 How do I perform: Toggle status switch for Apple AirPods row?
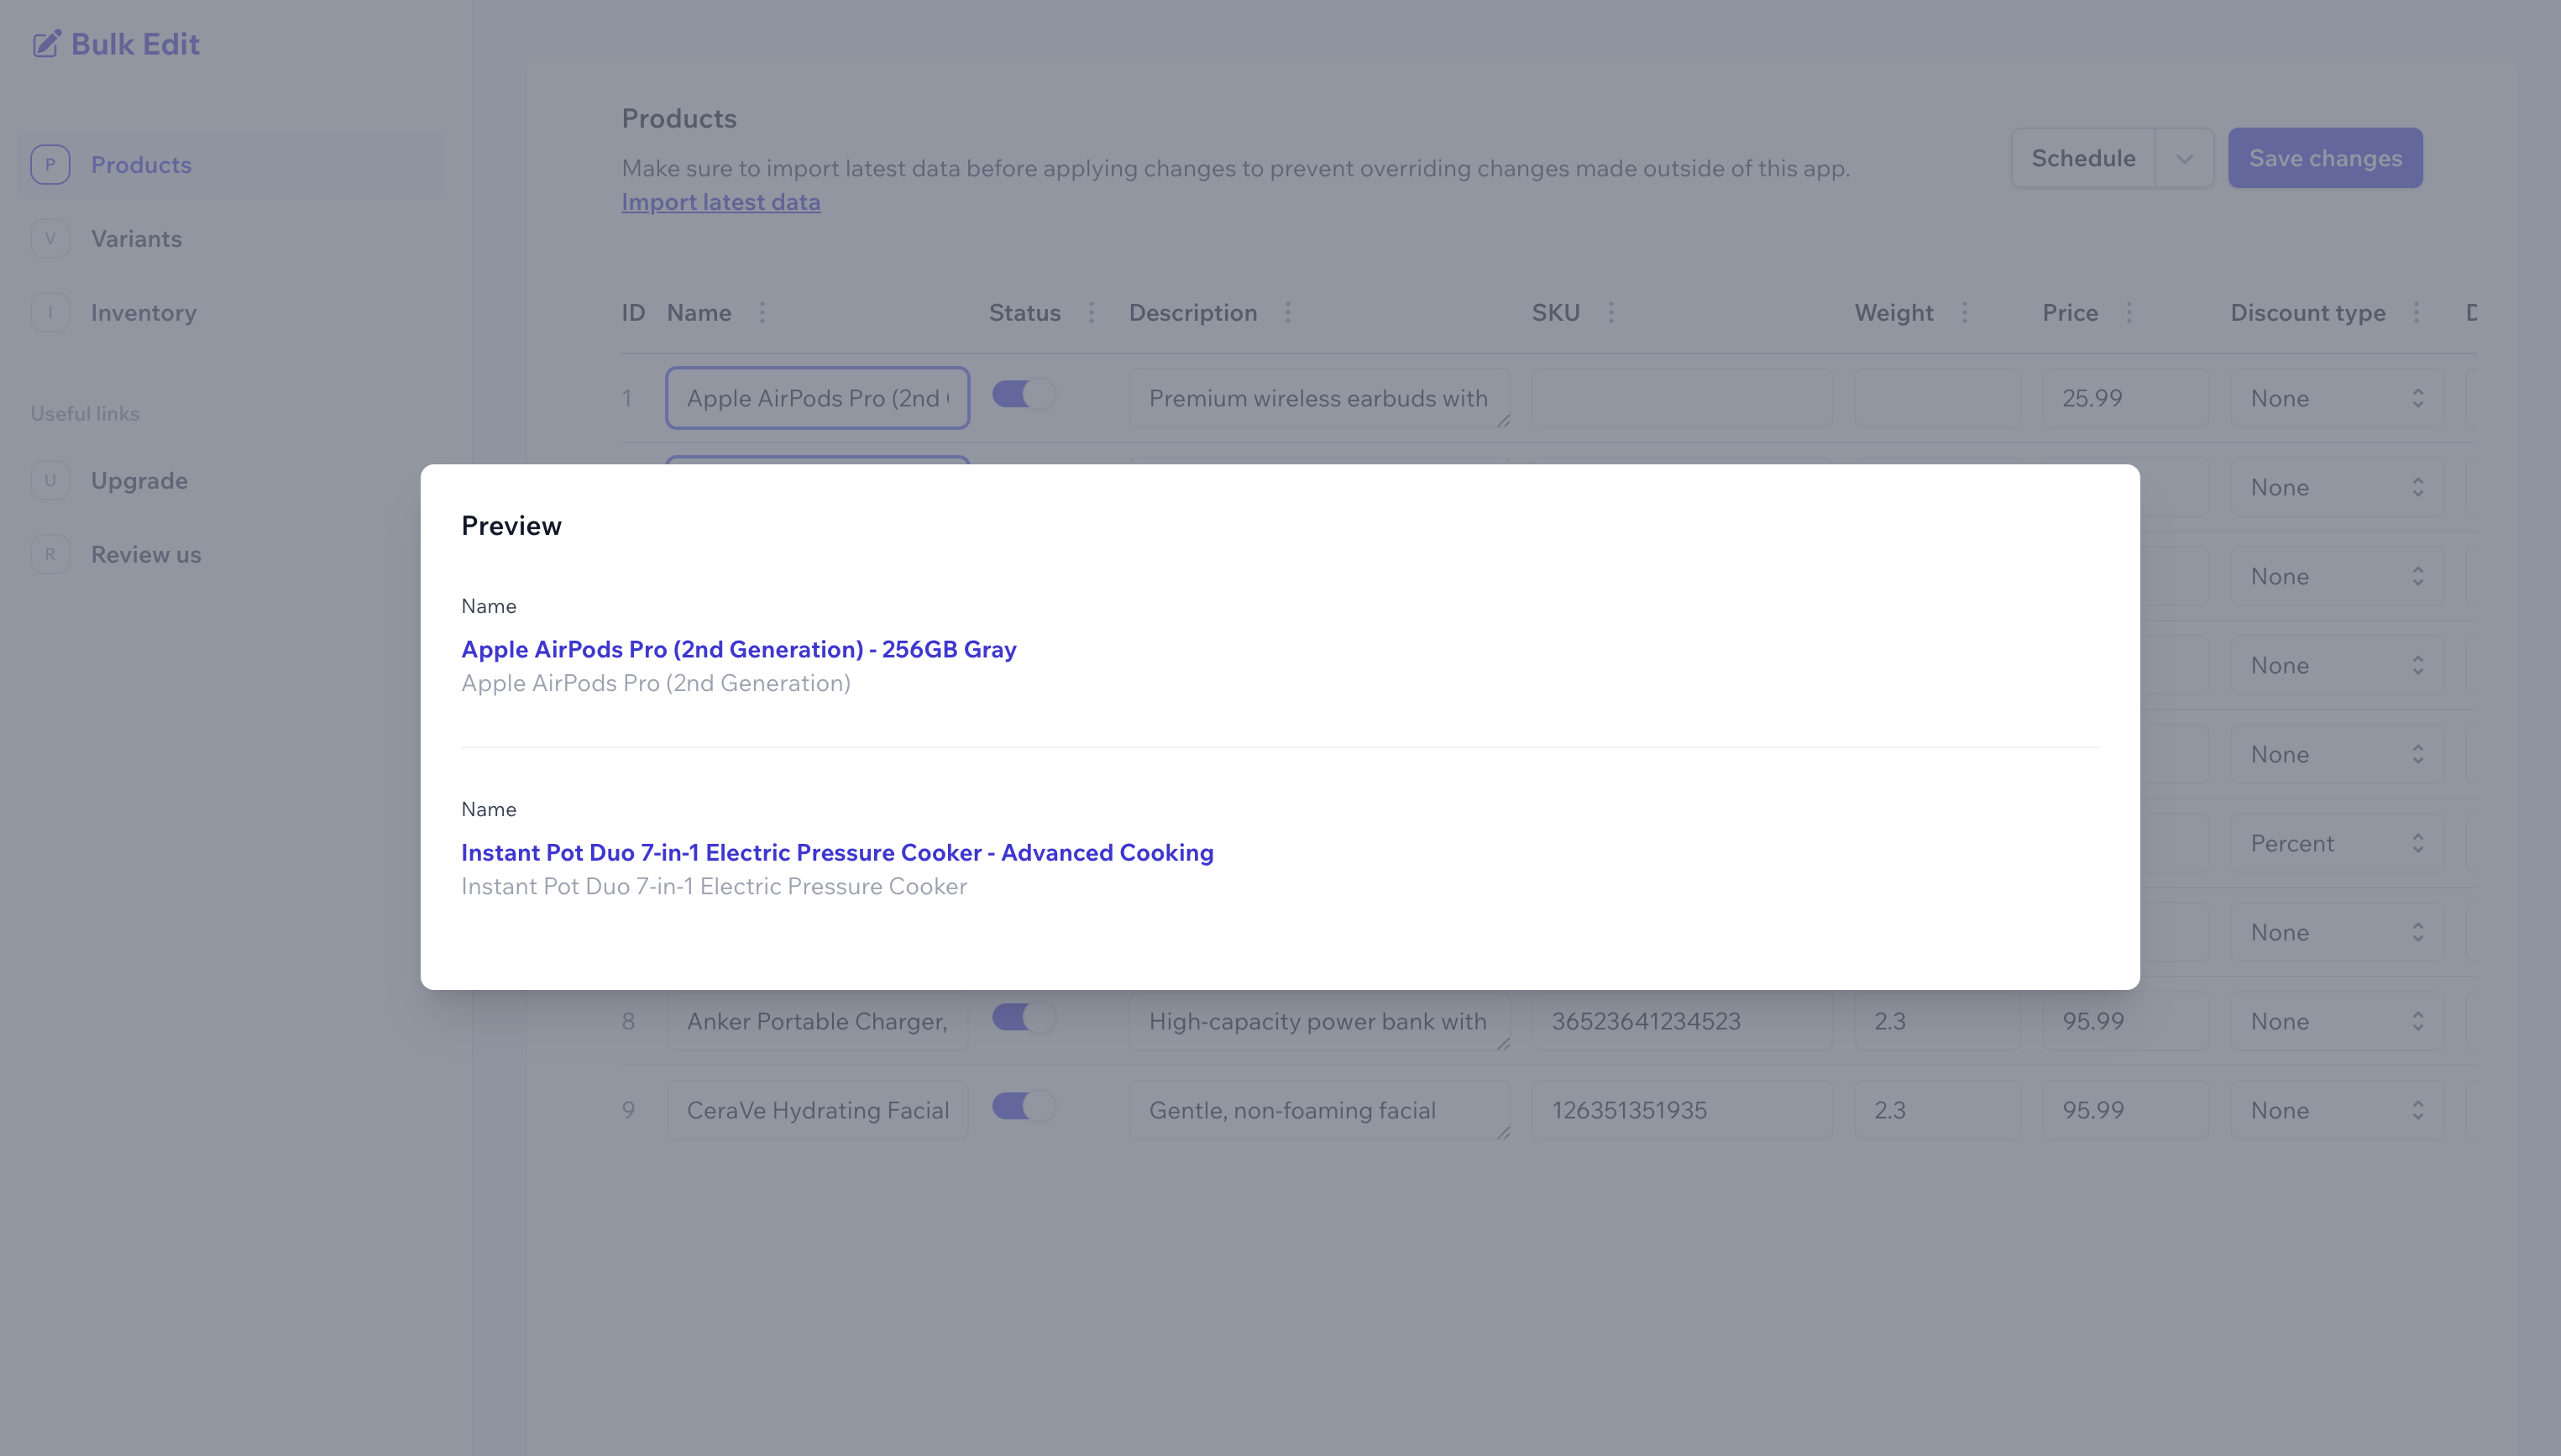1023,394
